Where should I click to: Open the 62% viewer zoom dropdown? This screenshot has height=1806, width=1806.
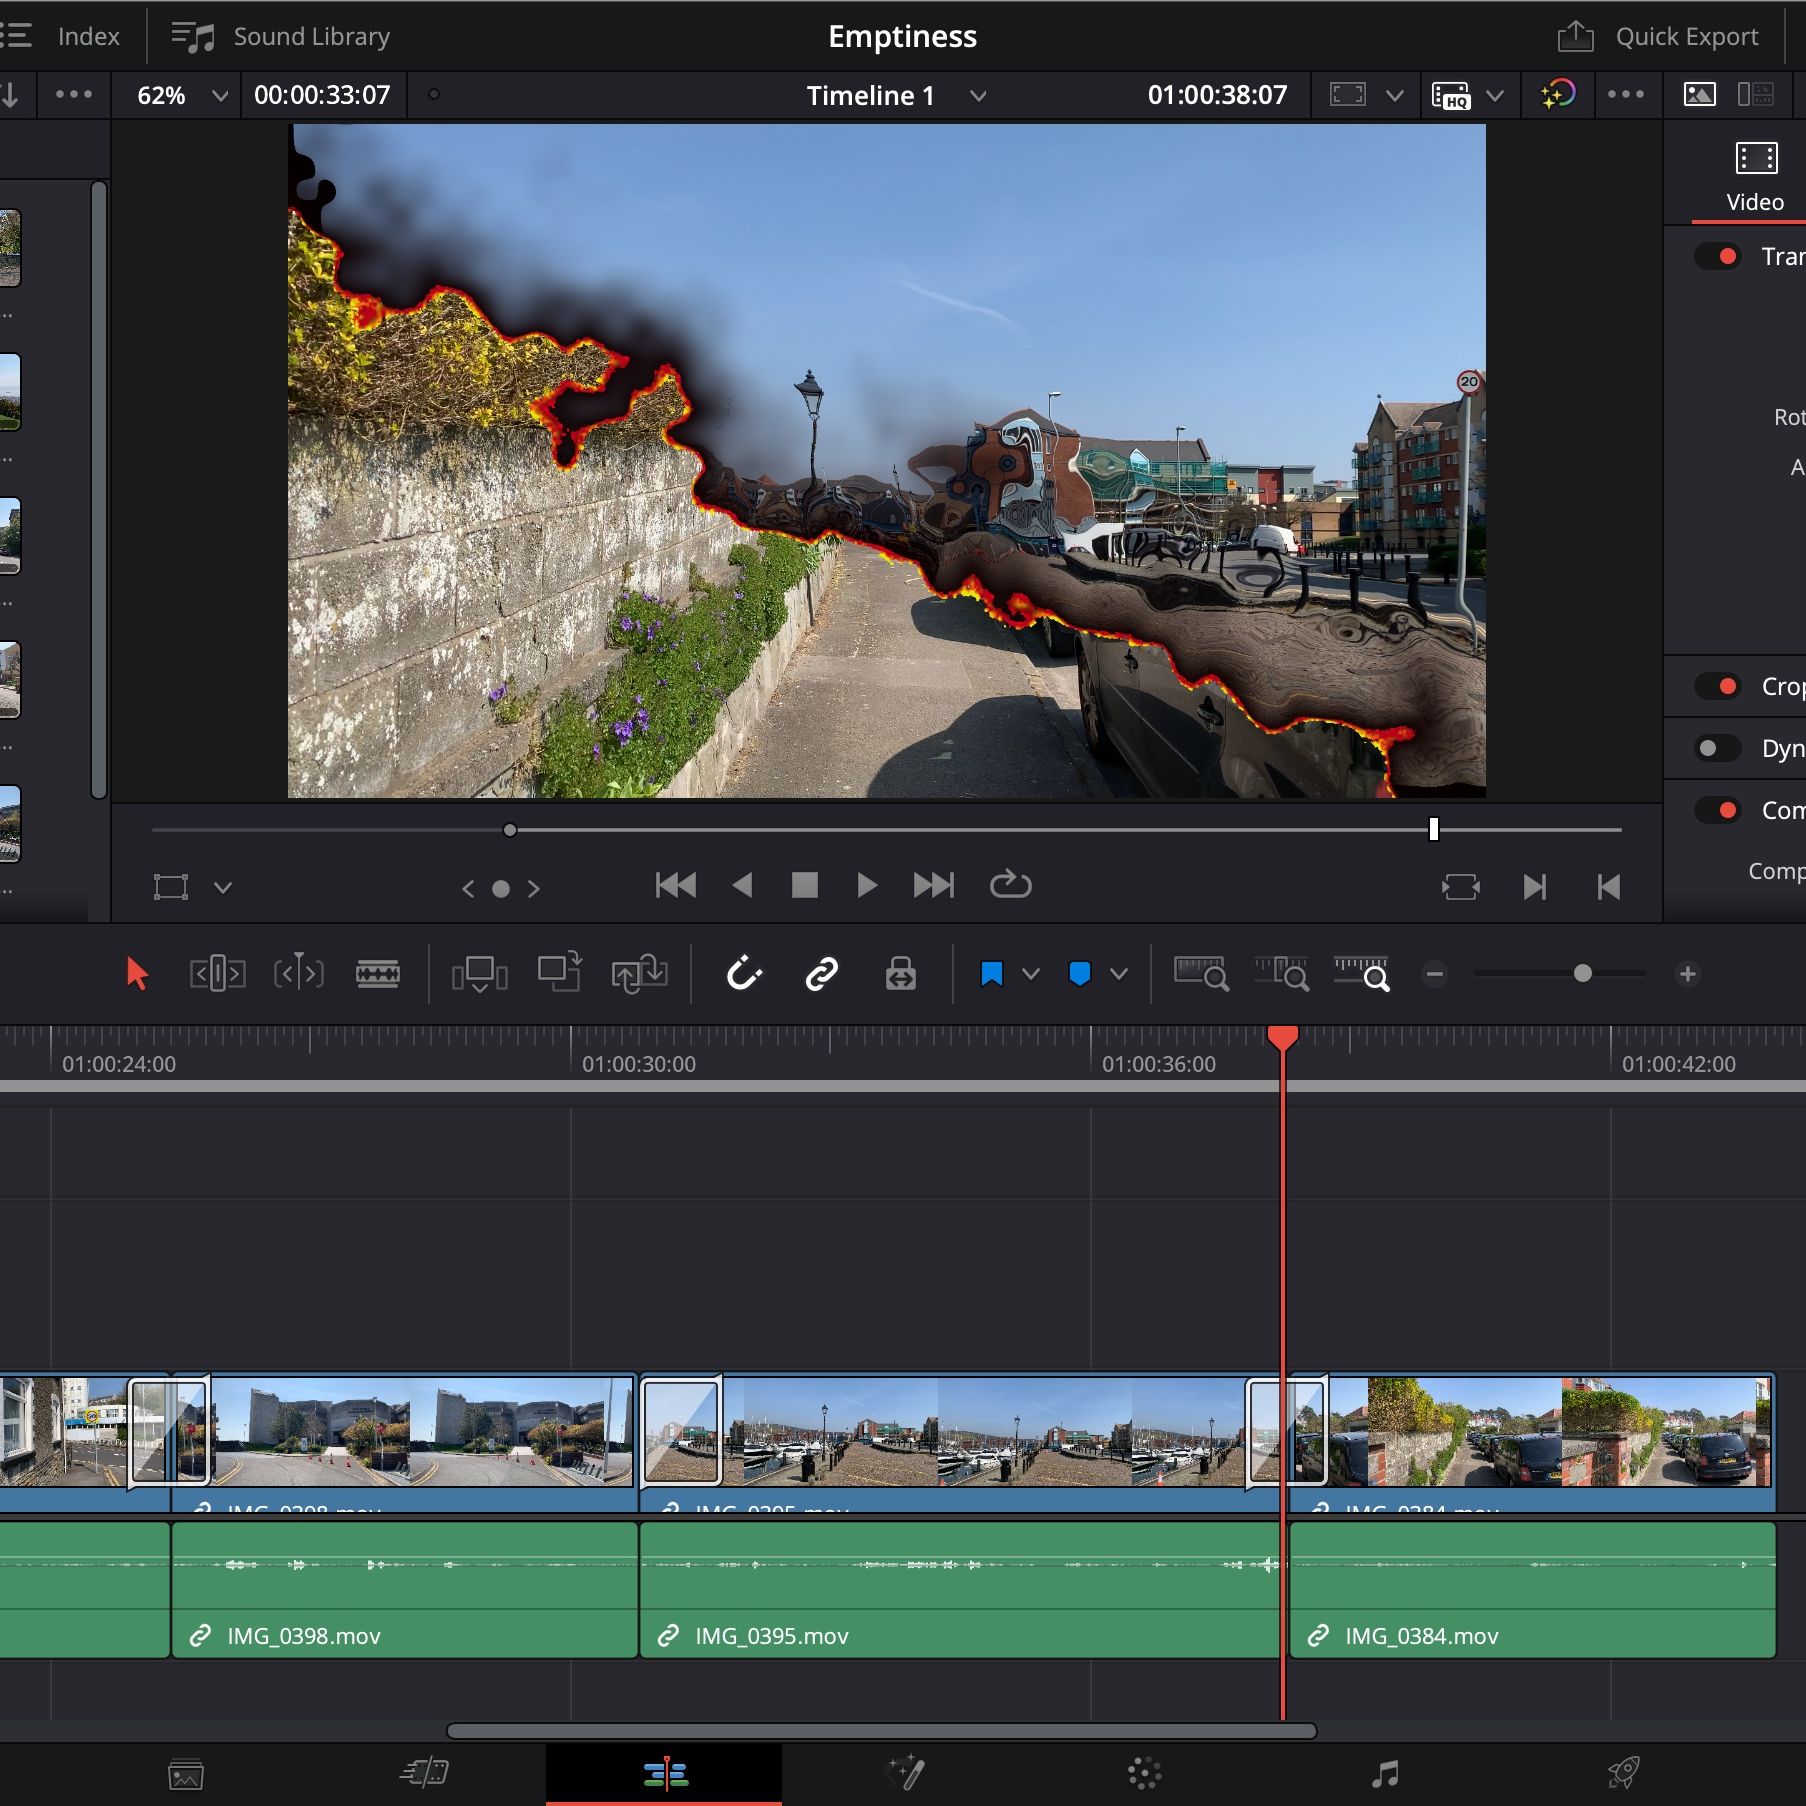click(219, 96)
